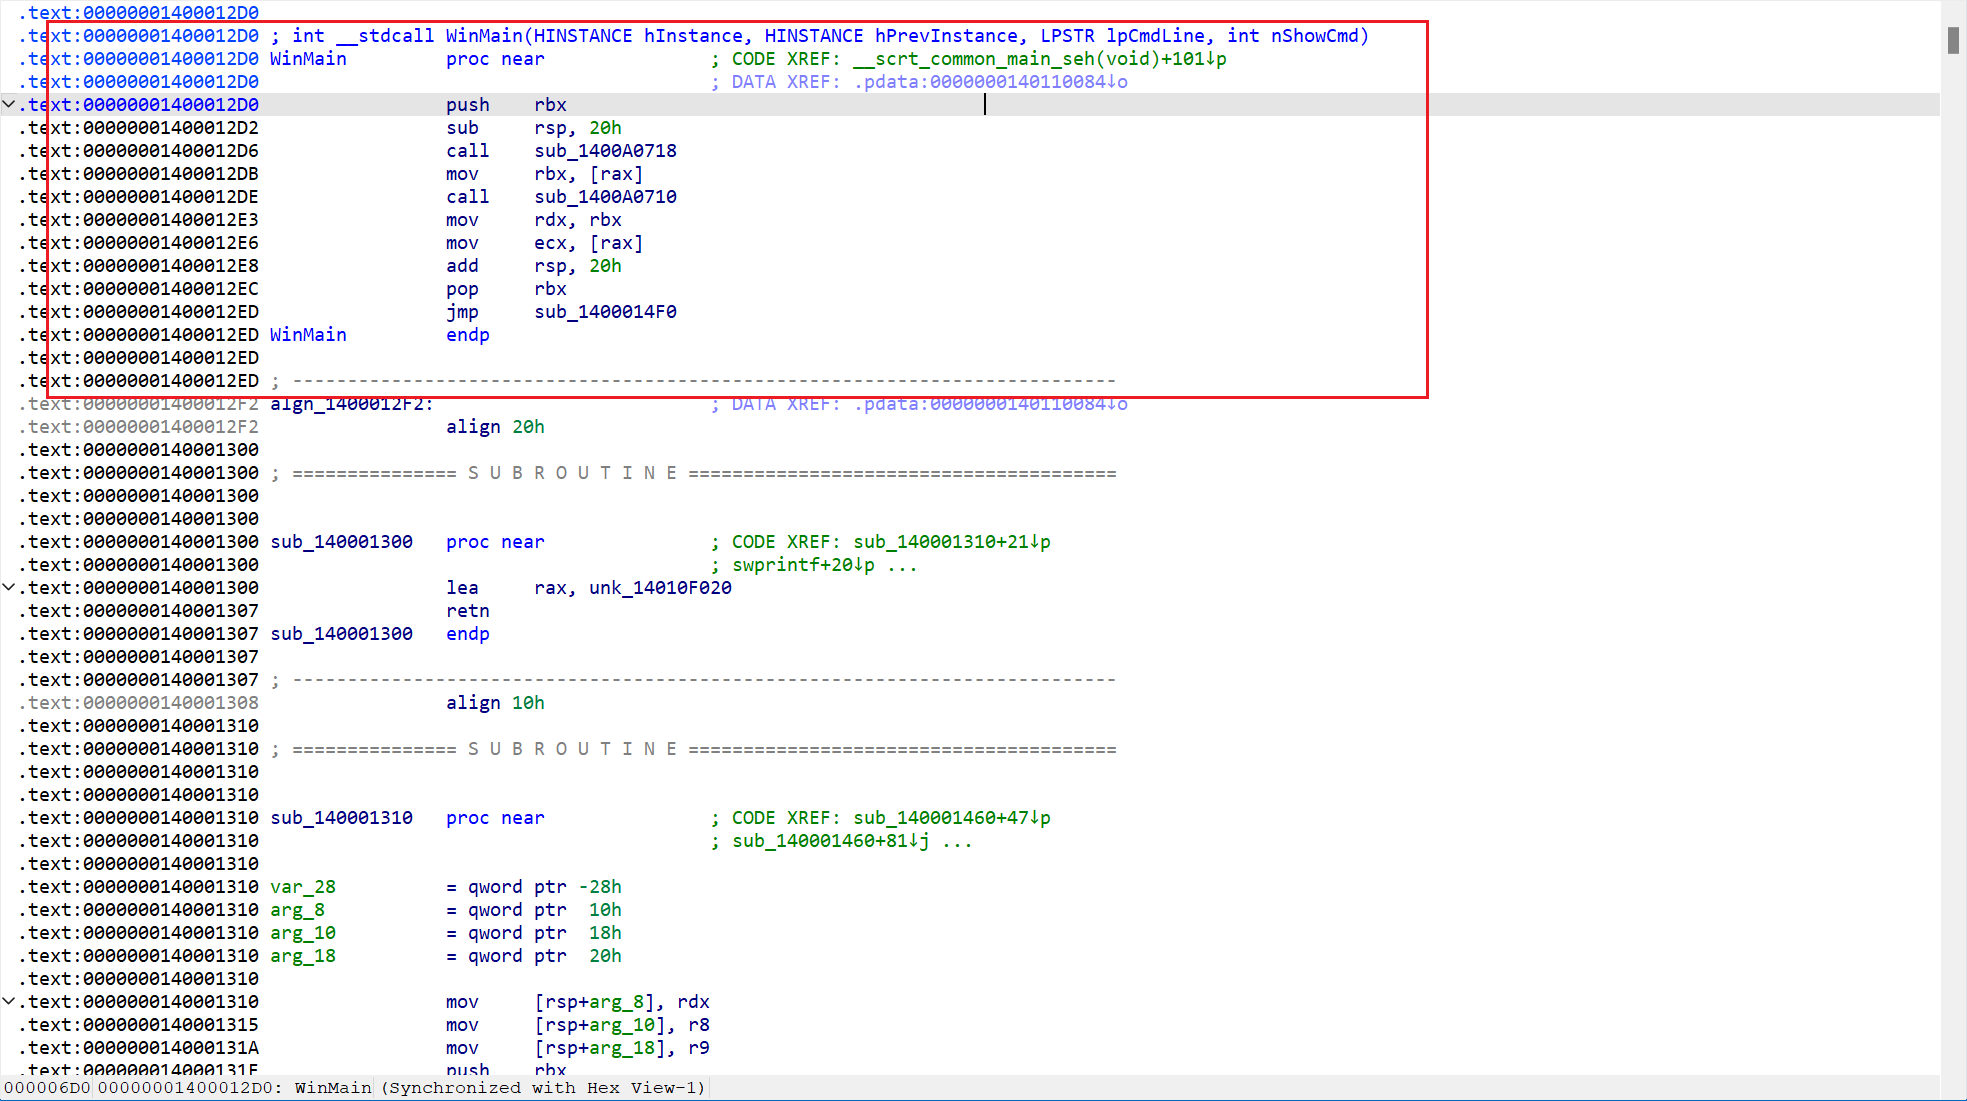Click the sub_140001460+47 code xref
This screenshot has height=1101, width=1967.
[x=951, y=818]
